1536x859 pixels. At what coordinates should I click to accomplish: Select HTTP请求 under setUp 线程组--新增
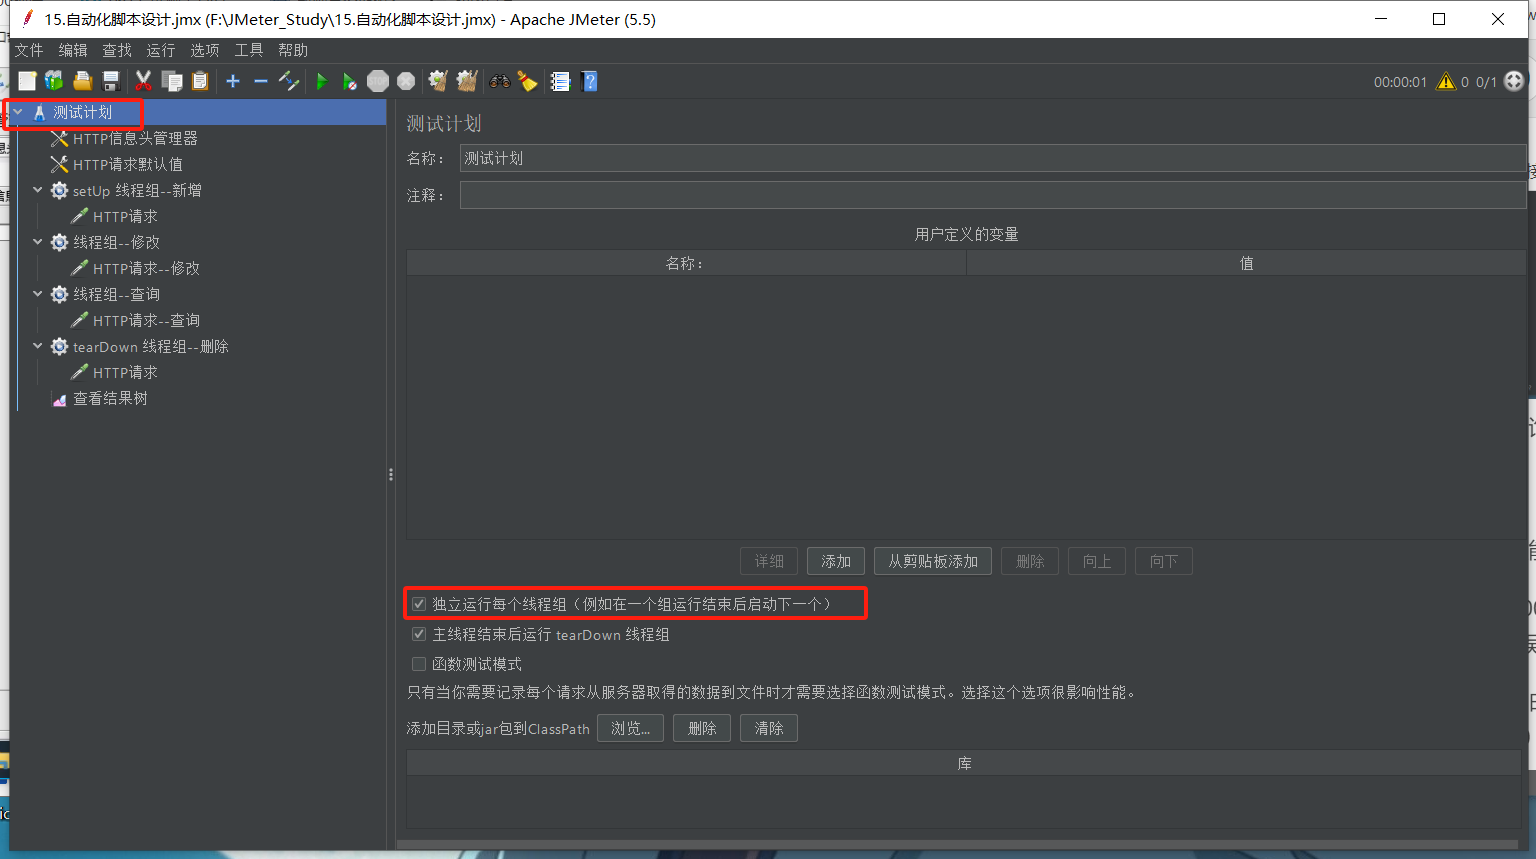click(x=125, y=216)
